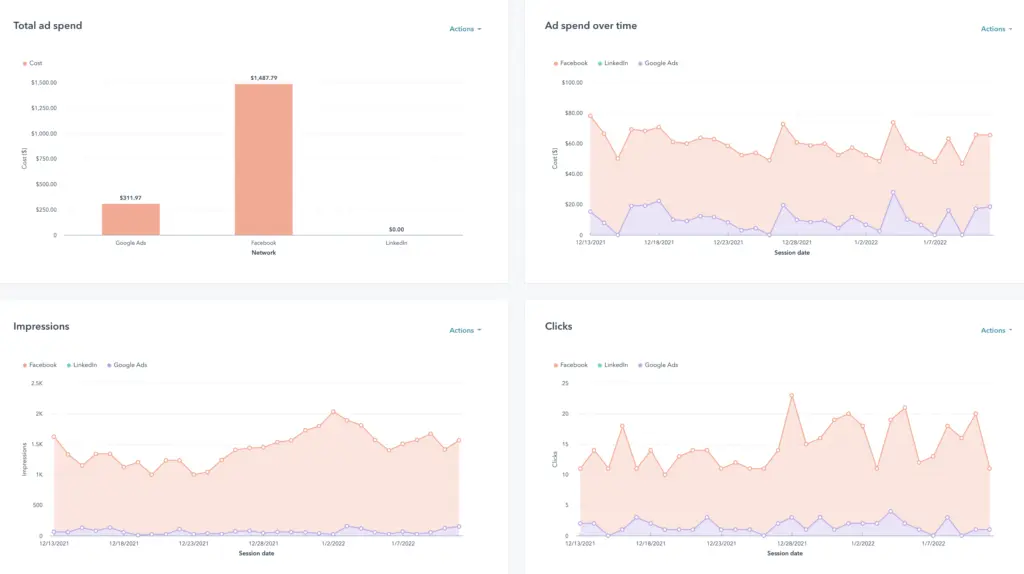Image resolution: width=1024 pixels, height=574 pixels.
Task: Toggle Cost legend in Total ad spend
Action: pos(33,63)
